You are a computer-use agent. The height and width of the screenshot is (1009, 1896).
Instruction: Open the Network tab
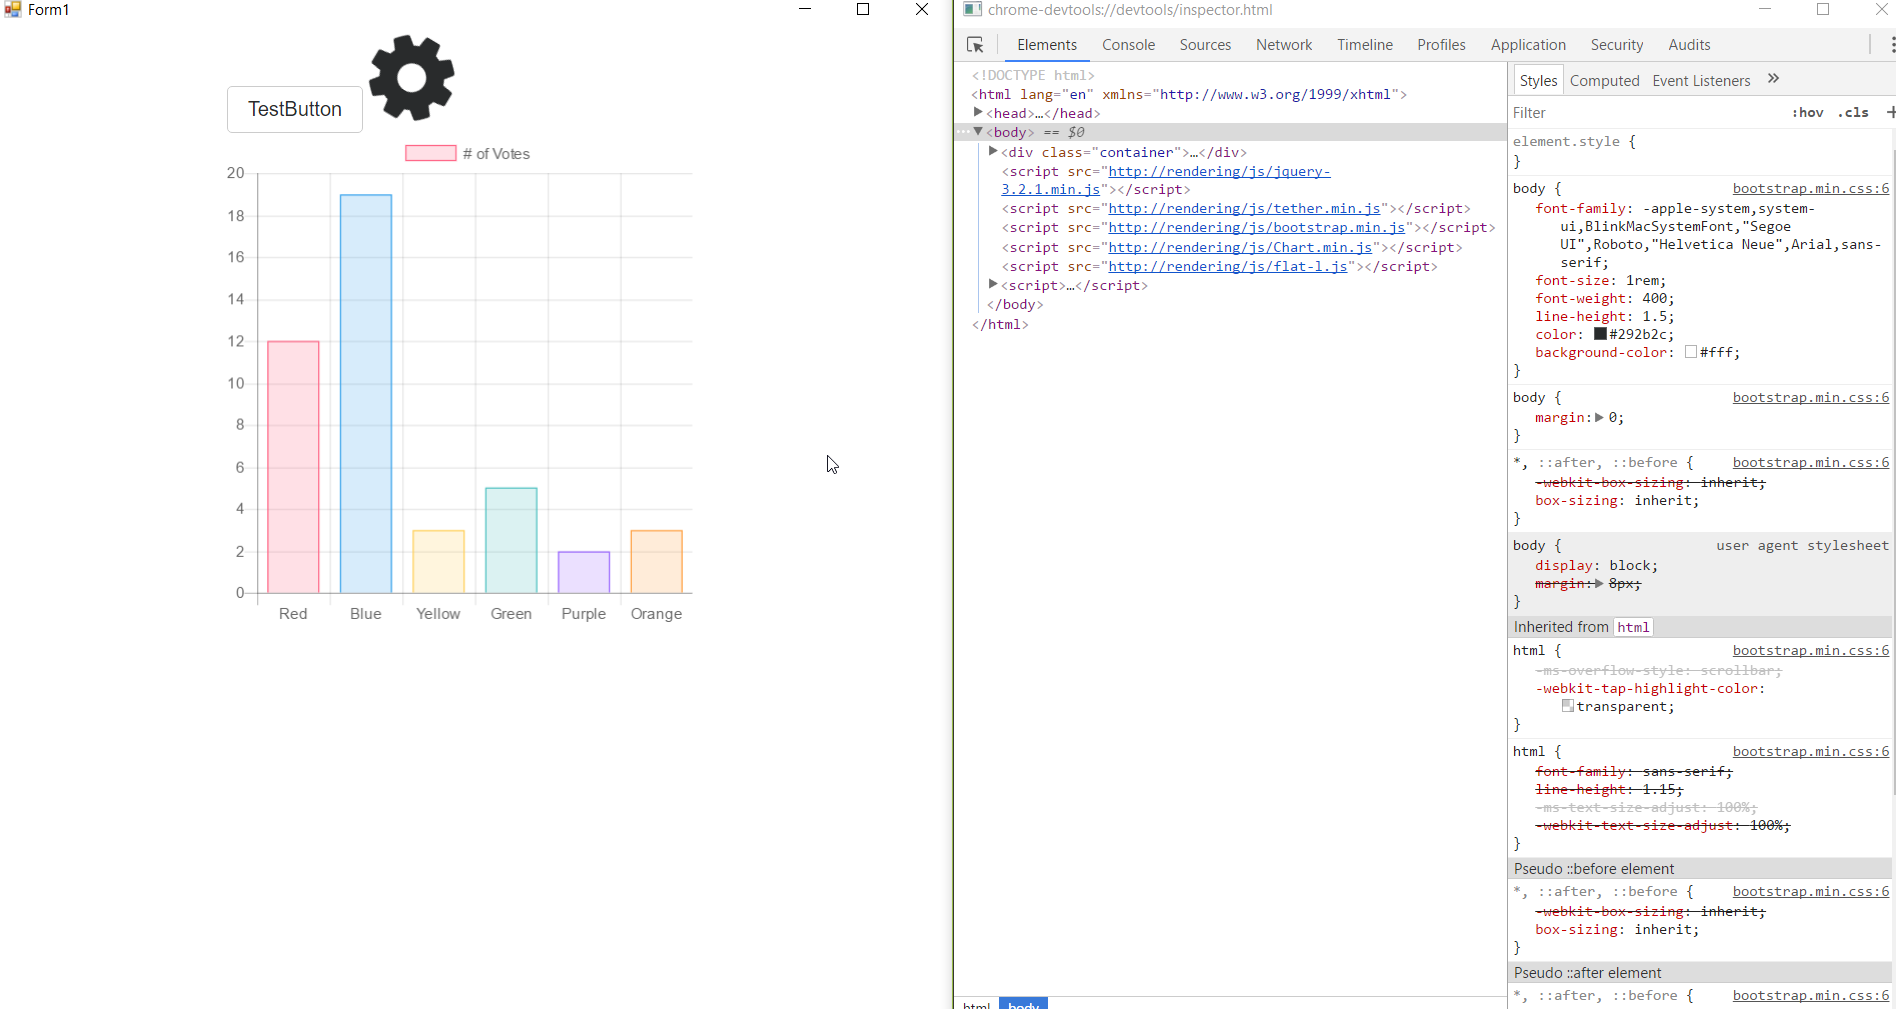(1284, 45)
